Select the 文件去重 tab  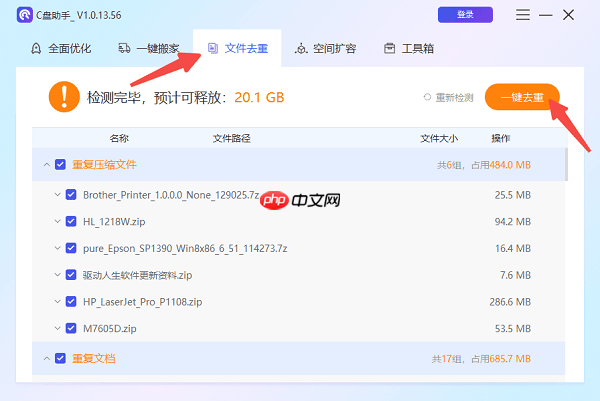coord(237,49)
